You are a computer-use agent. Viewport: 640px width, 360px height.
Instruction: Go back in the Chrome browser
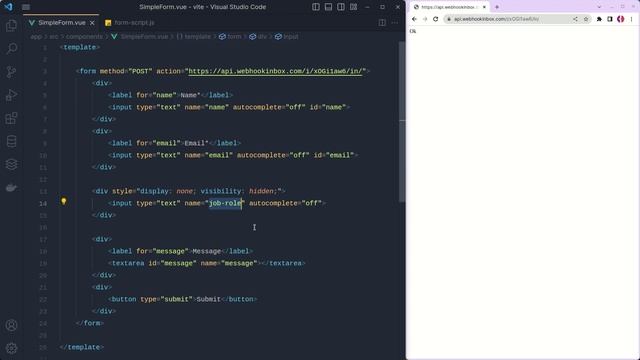point(414,19)
